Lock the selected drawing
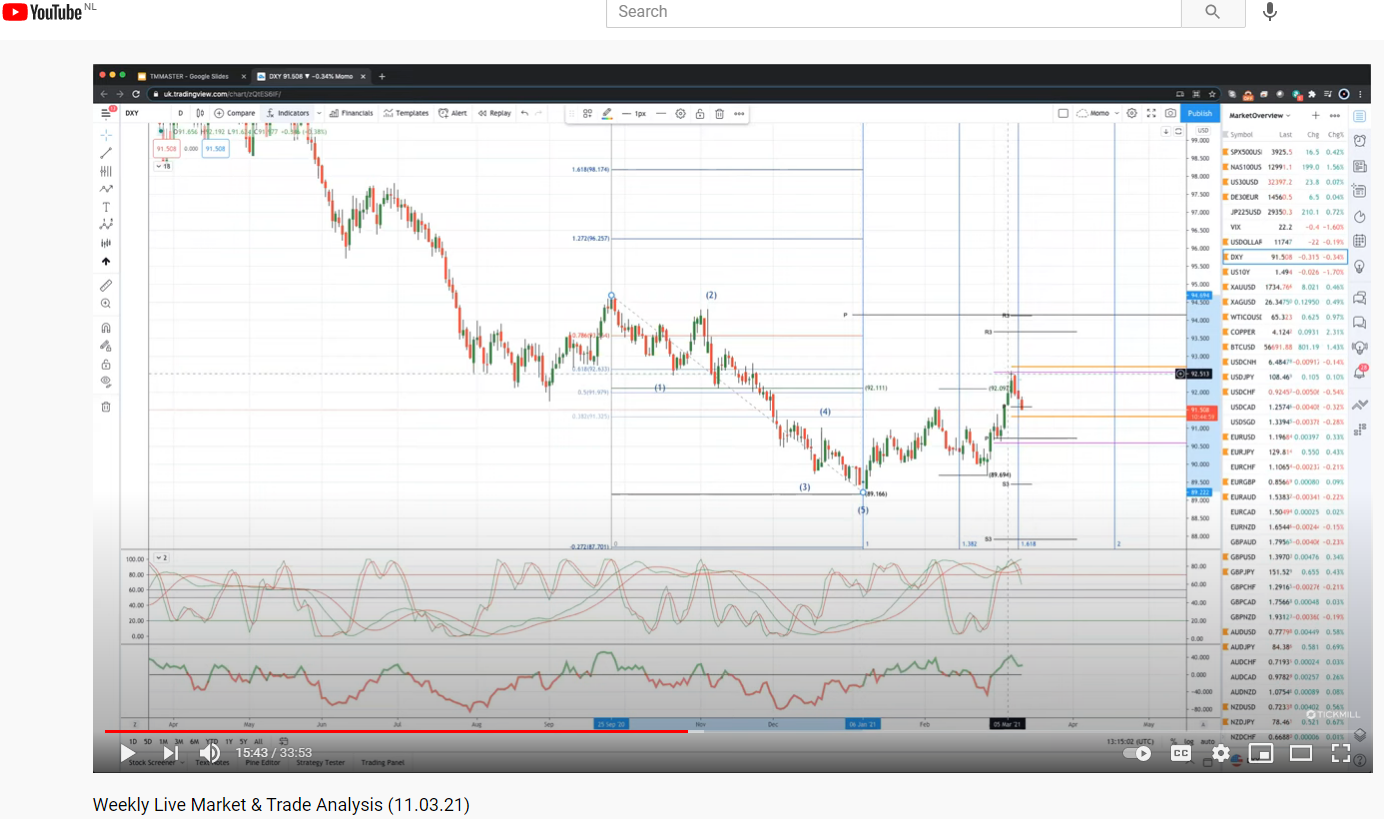The width and height of the screenshot is (1384, 819). click(x=700, y=113)
